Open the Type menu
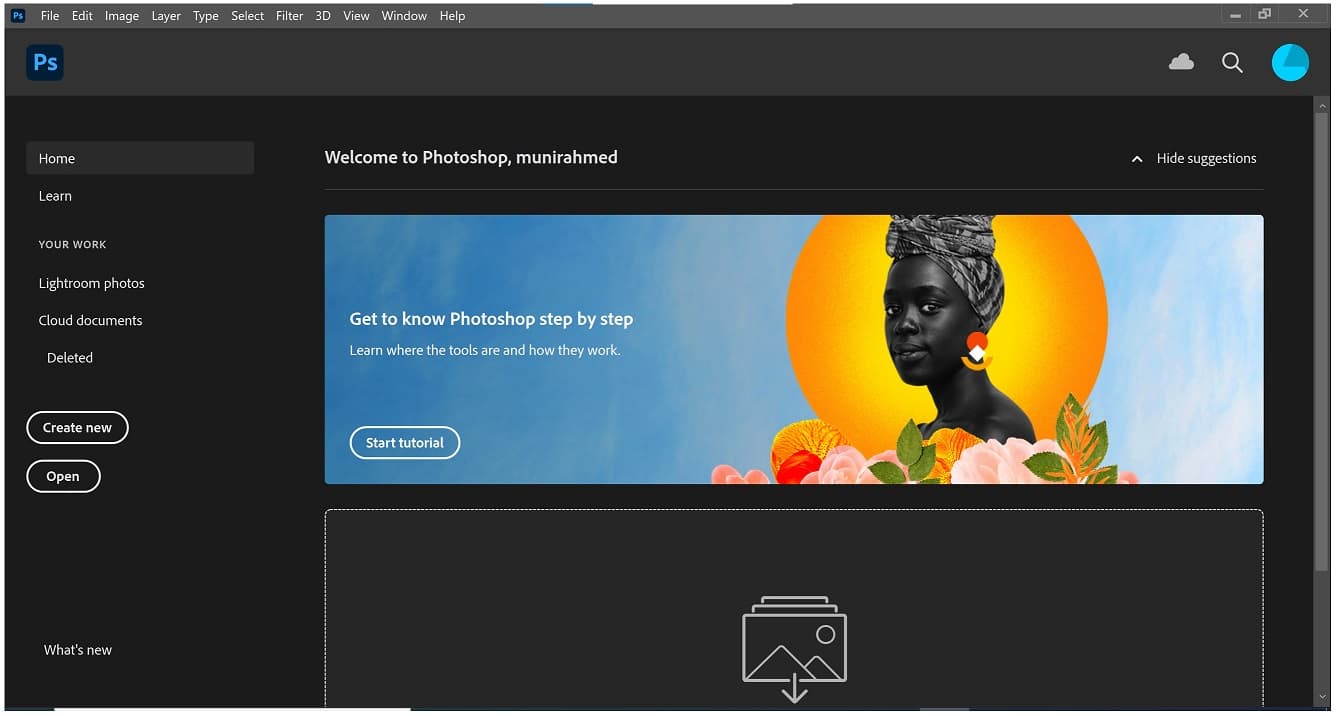The height and width of the screenshot is (716, 1336). [x=206, y=16]
